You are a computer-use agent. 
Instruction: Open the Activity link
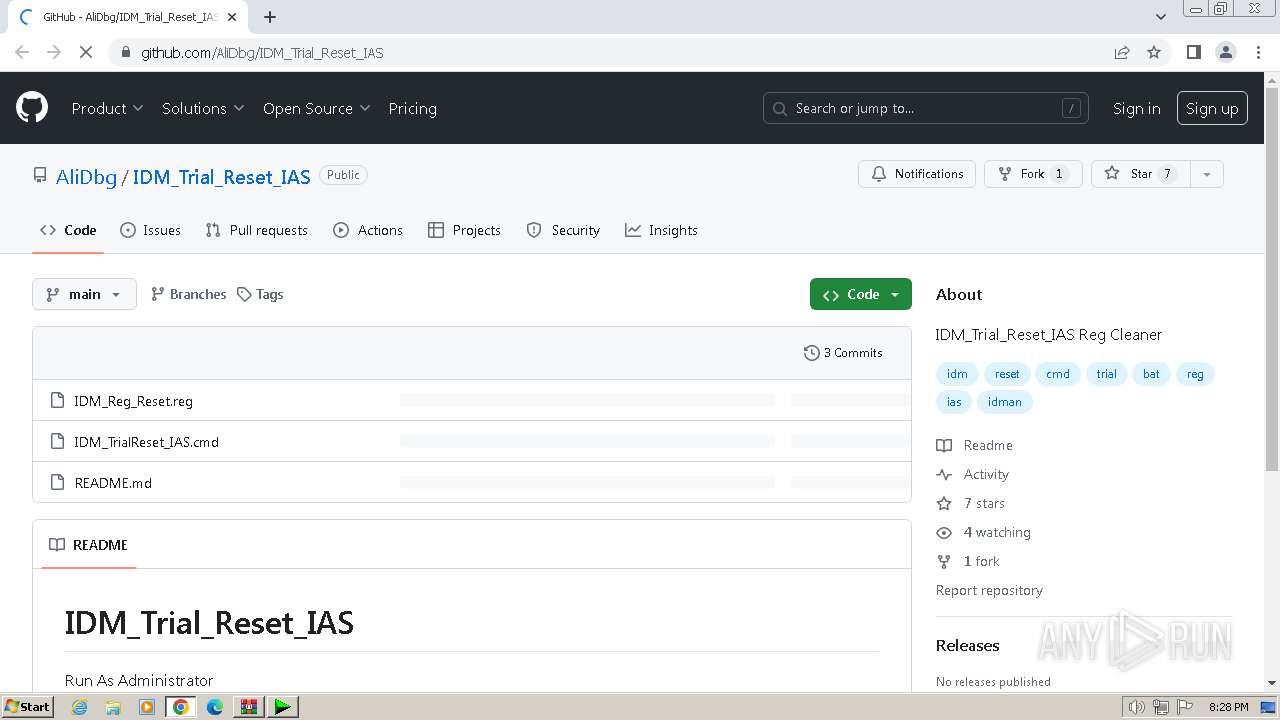pos(973,474)
